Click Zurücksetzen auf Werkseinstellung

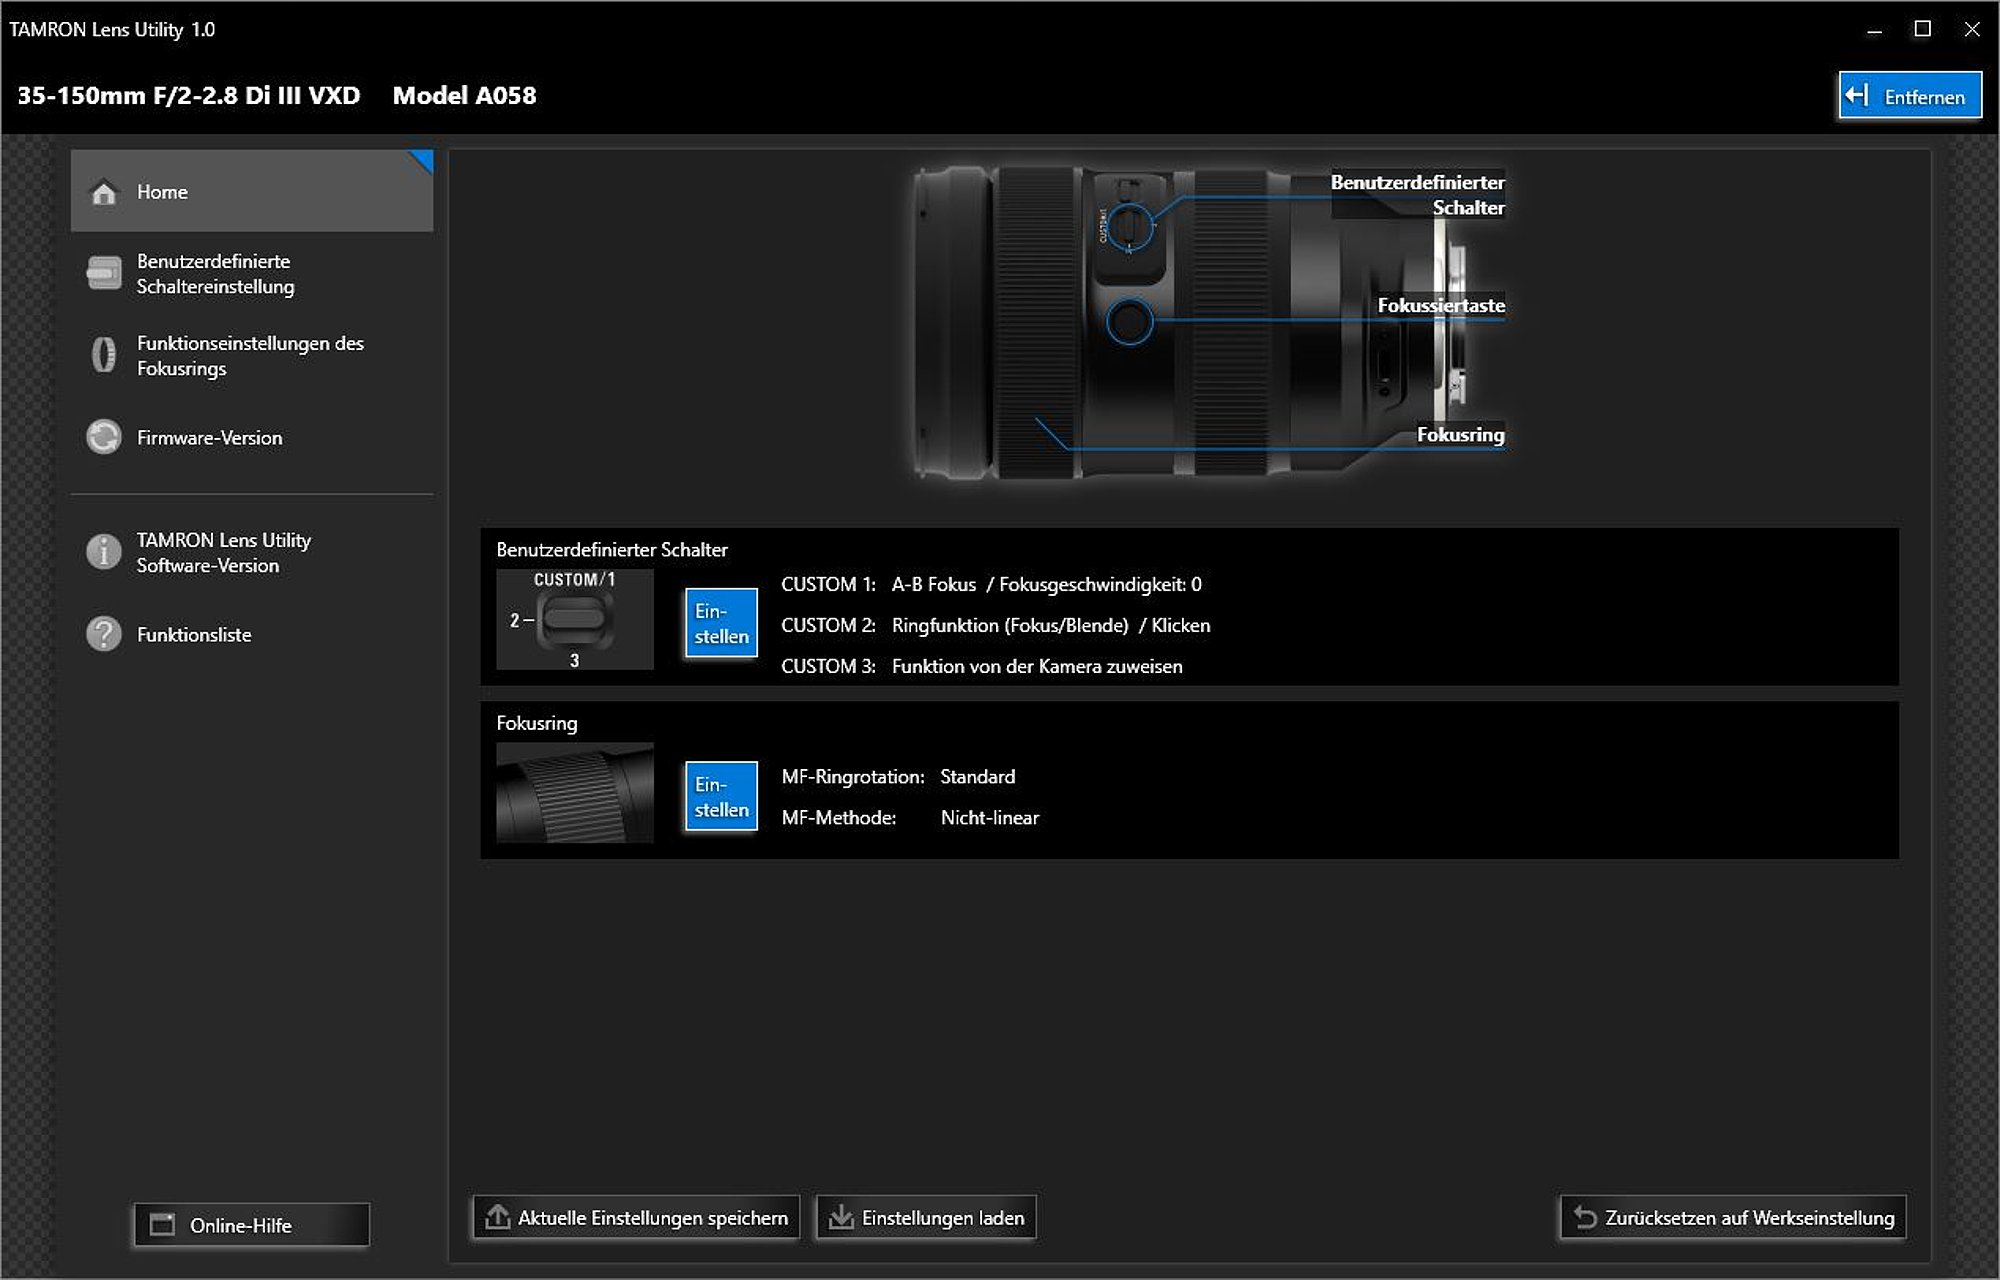point(1733,1217)
